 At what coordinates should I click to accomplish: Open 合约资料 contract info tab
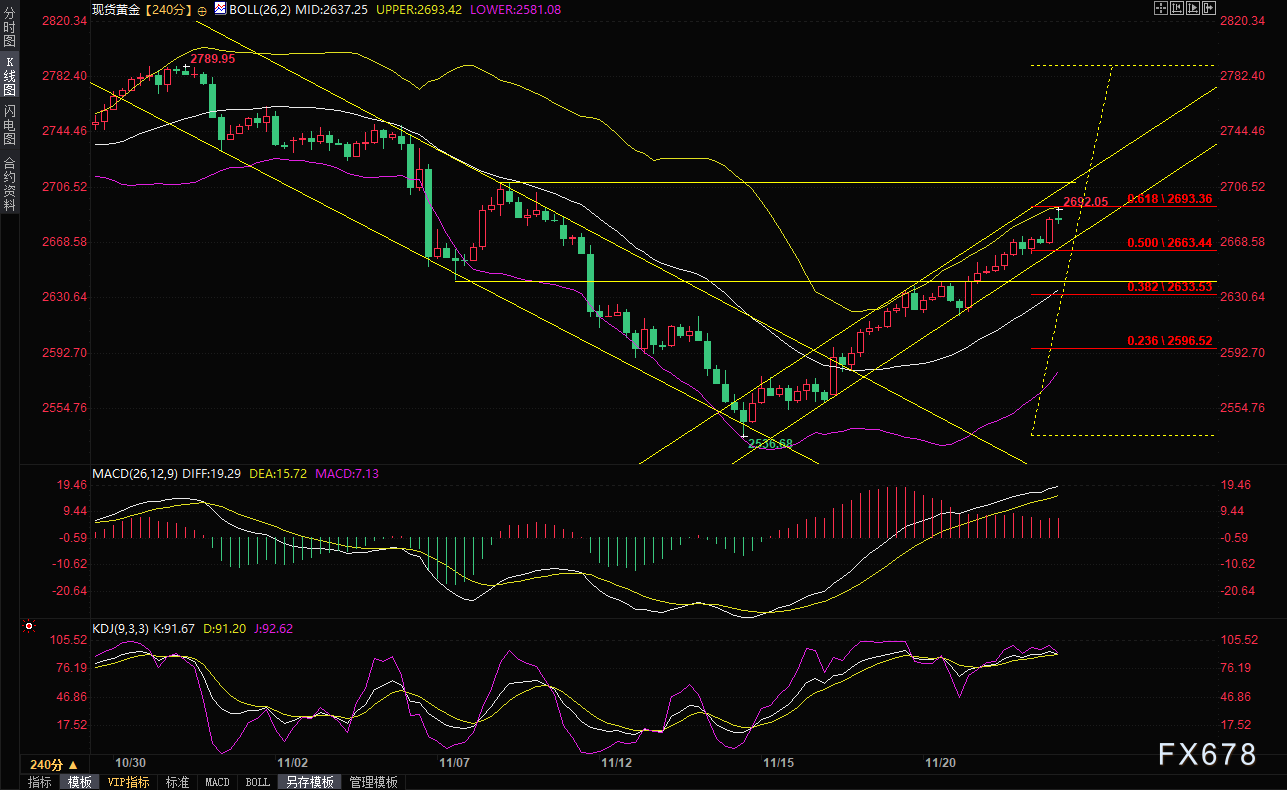tap(9, 183)
